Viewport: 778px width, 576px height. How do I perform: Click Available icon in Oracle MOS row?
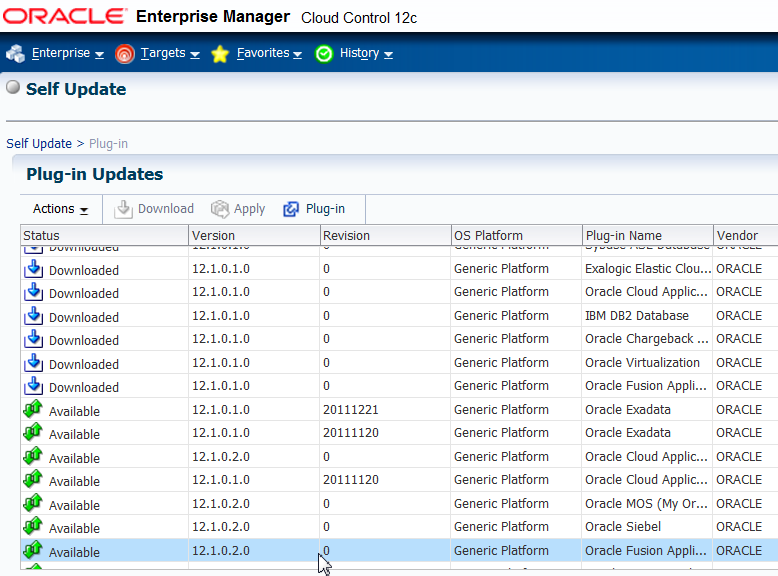[33, 503]
